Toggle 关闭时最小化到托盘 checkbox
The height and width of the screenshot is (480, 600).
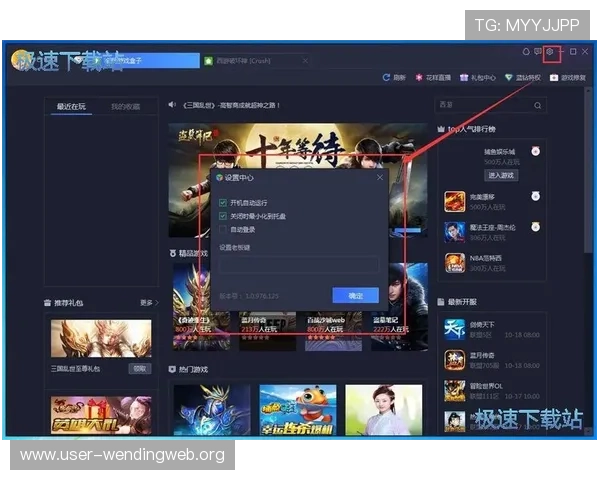point(223,216)
